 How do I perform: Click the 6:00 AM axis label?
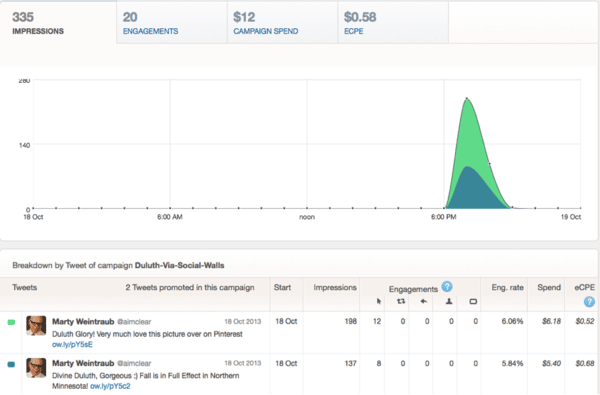click(170, 217)
